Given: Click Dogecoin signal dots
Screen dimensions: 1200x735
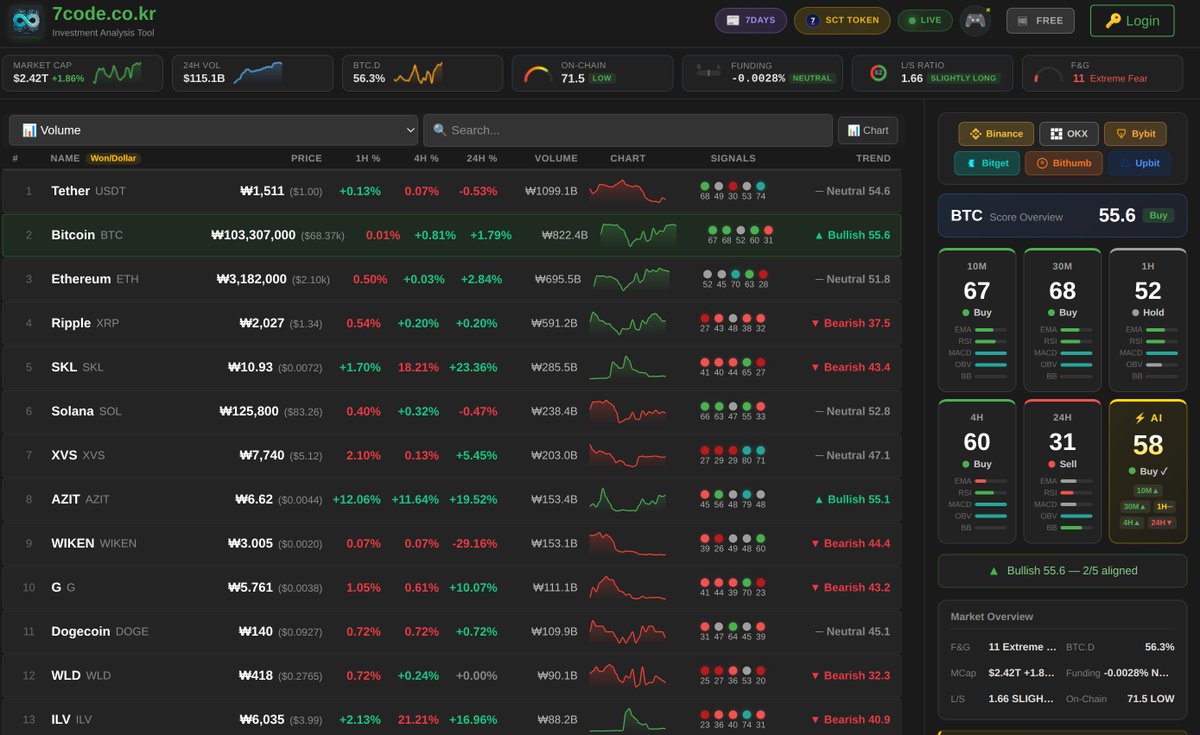Looking at the screenshot, I should click(x=733, y=631).
